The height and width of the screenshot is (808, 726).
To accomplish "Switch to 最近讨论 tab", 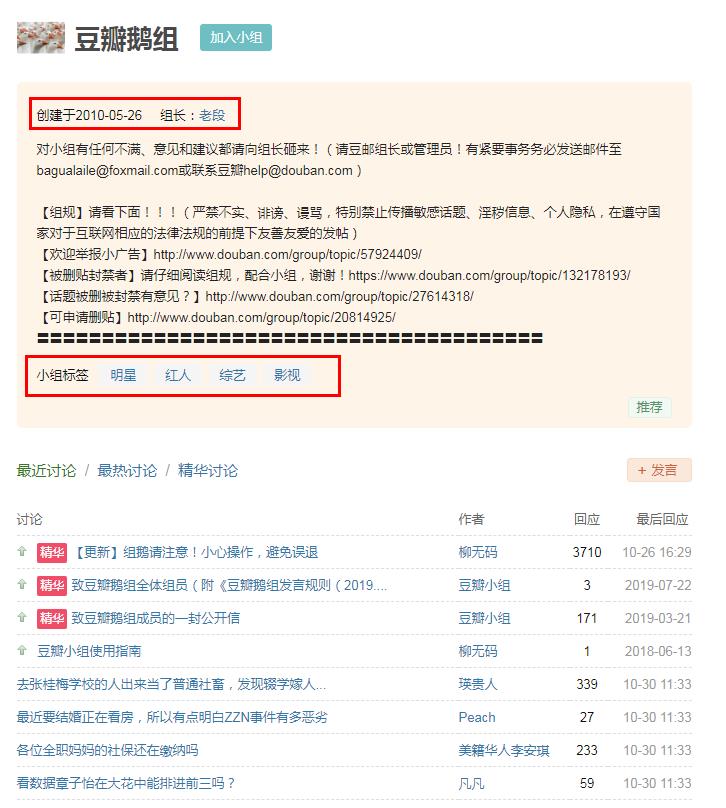I will (x=46, y=470).
